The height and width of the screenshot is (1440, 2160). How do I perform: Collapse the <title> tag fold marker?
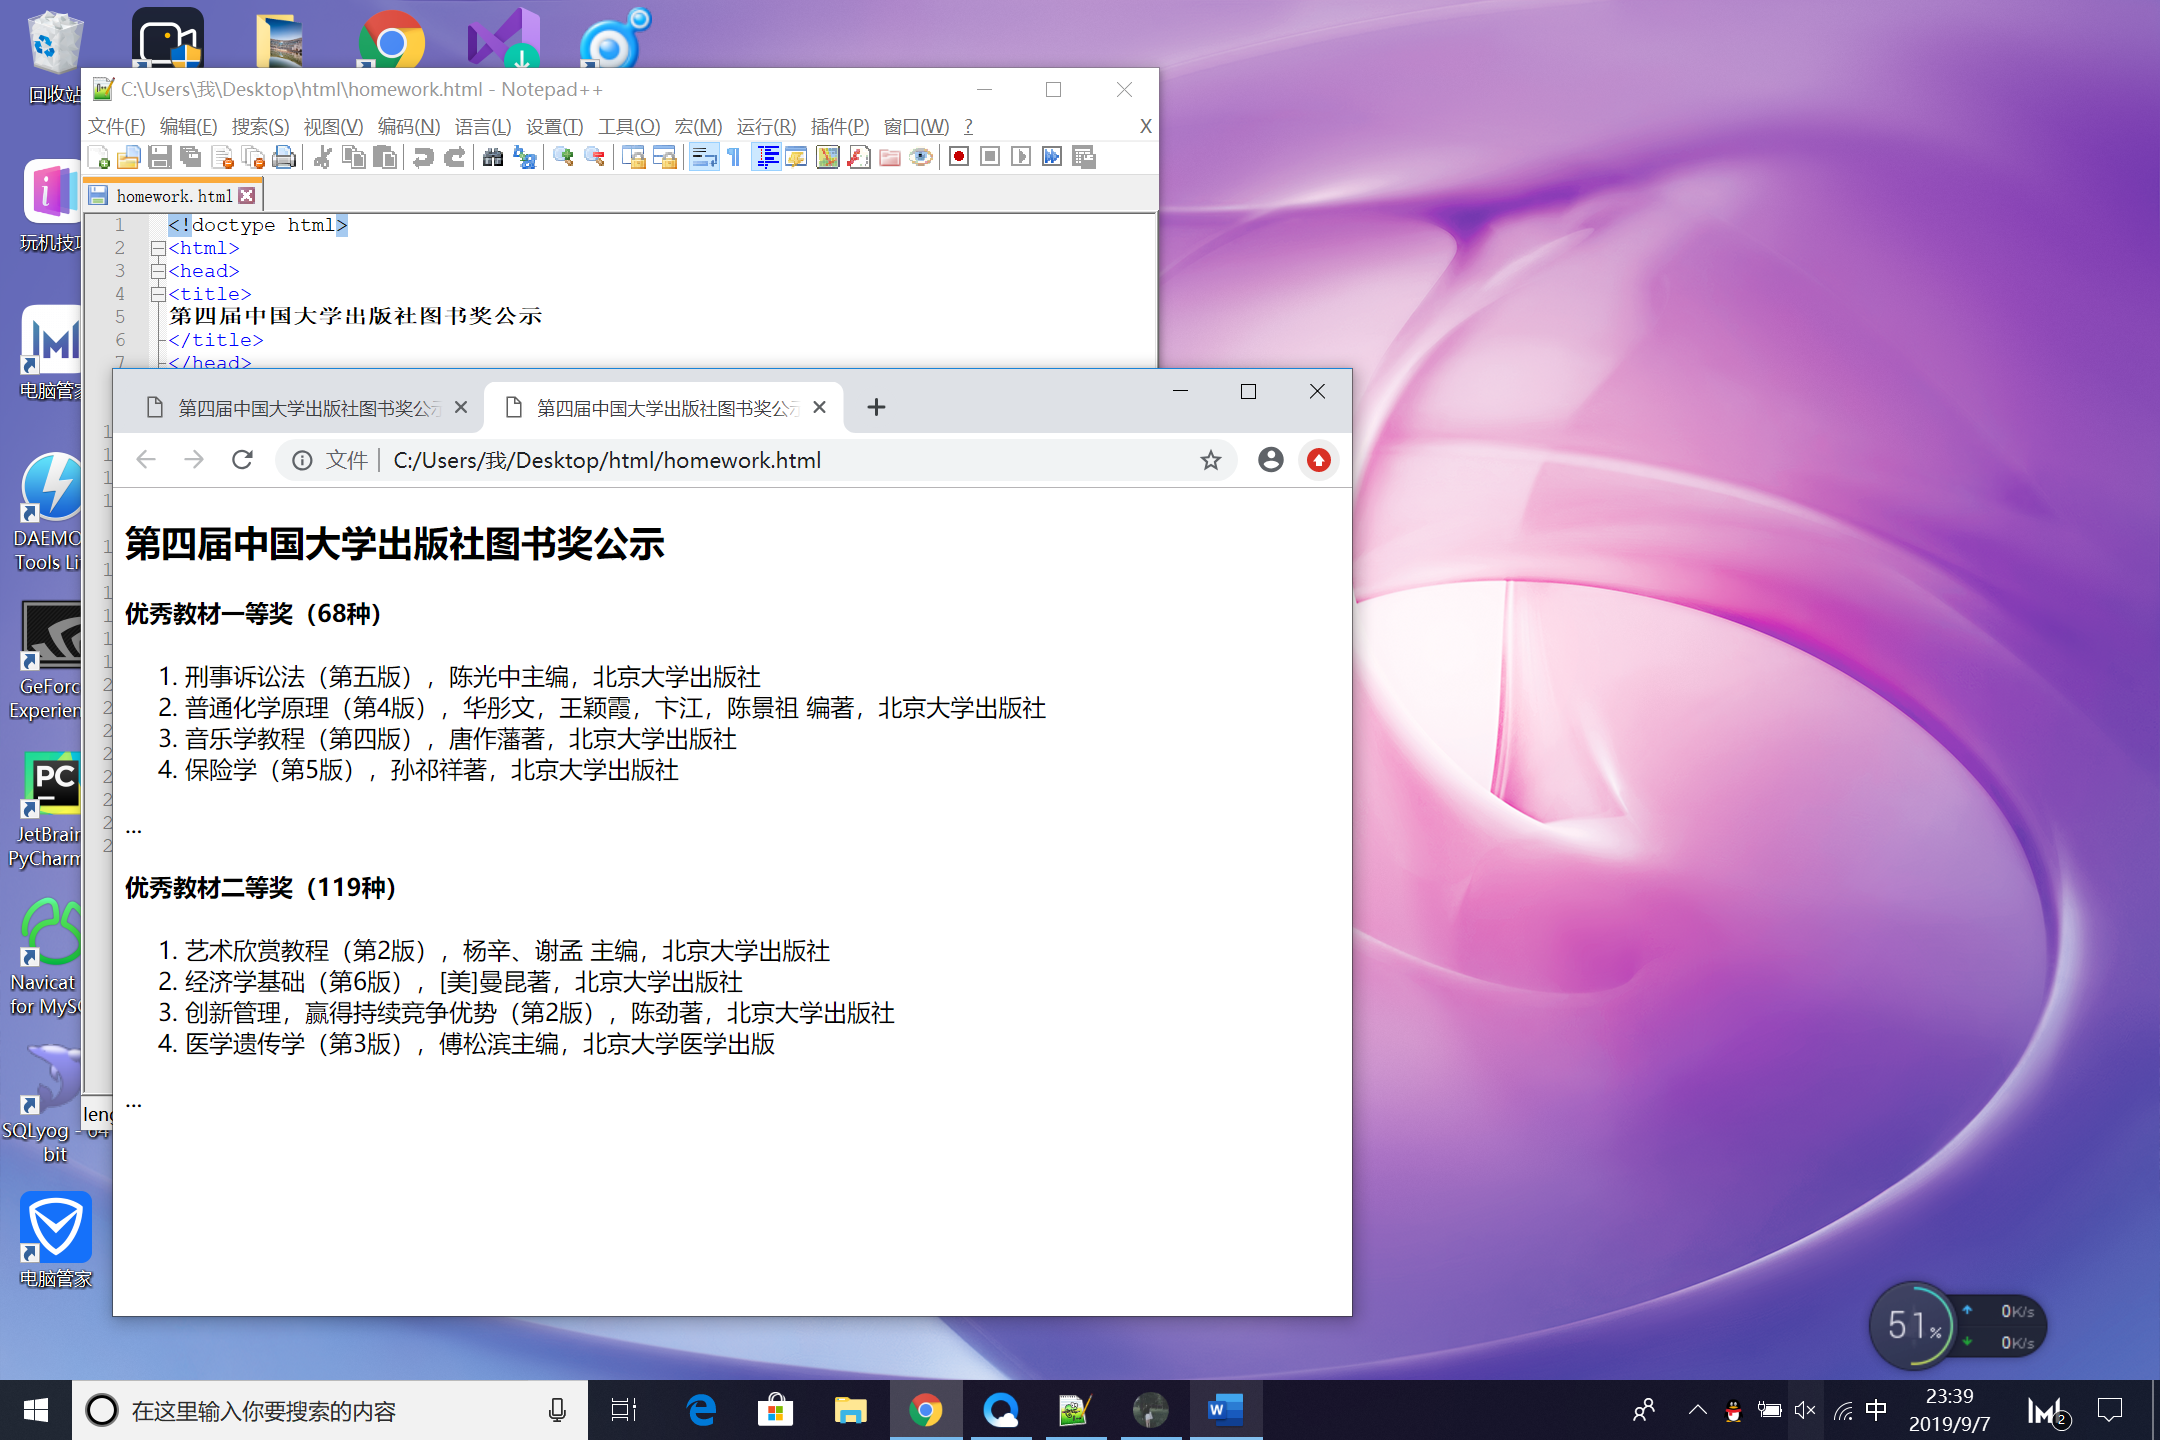pos(158,294)
